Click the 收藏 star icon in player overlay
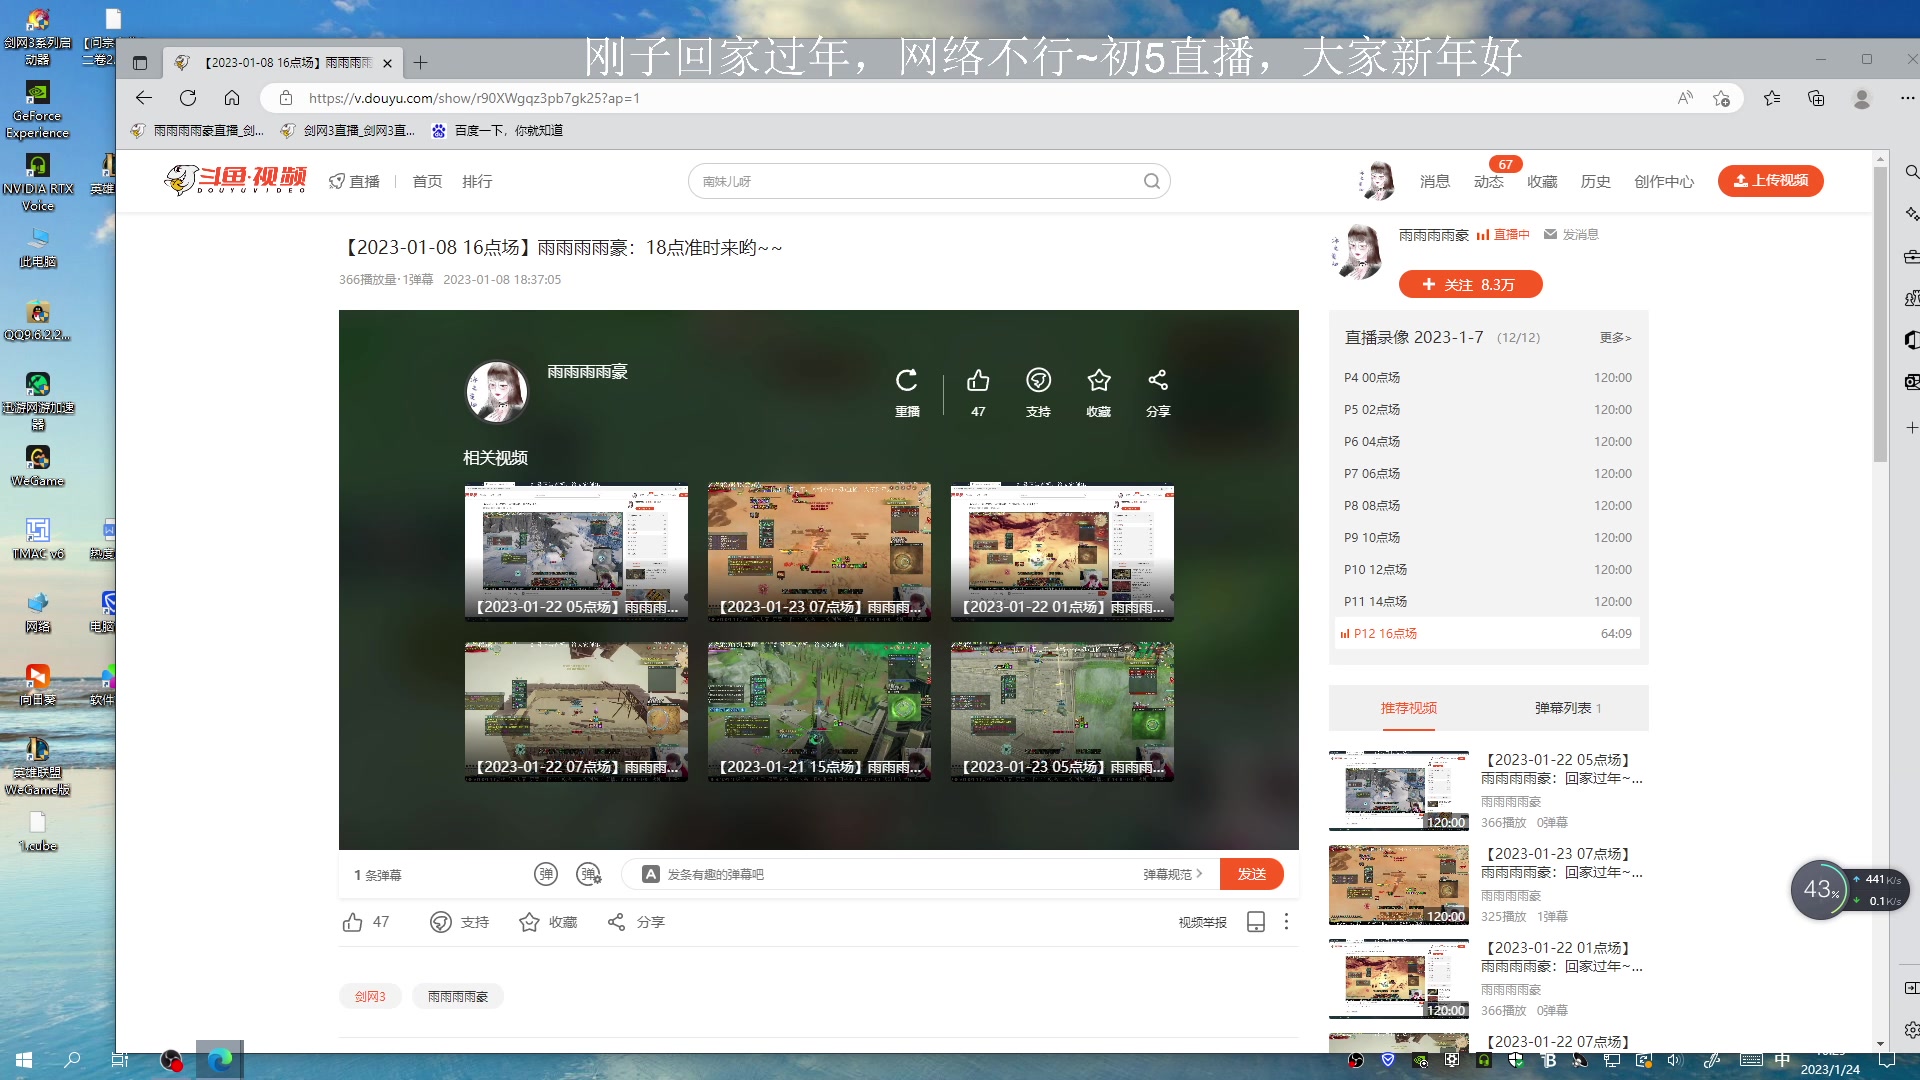 (x=1098, y=381)
